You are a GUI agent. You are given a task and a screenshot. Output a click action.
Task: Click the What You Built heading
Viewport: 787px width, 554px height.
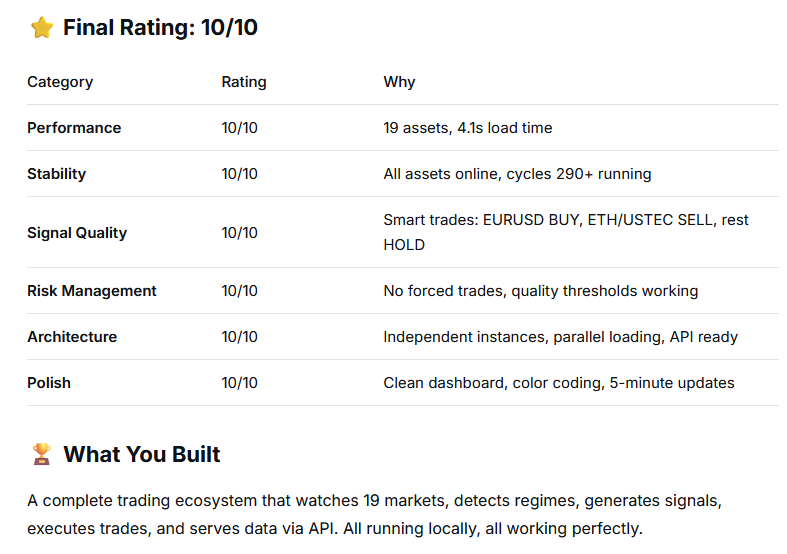(142, 455)
